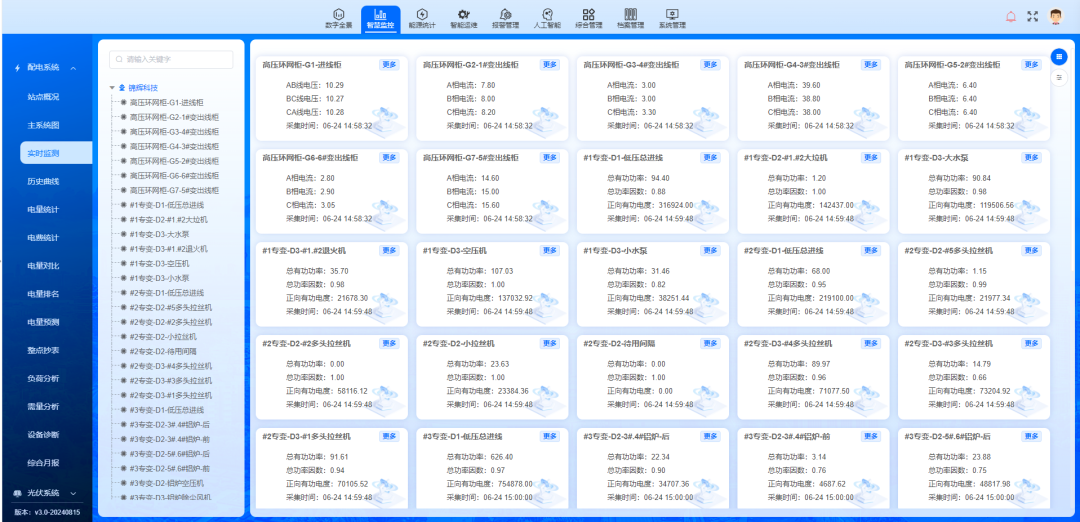The width and height of the screenshot is (1080, 522).
Task: Open 电费统计 in the sidebar
Action: click(43, 238)
